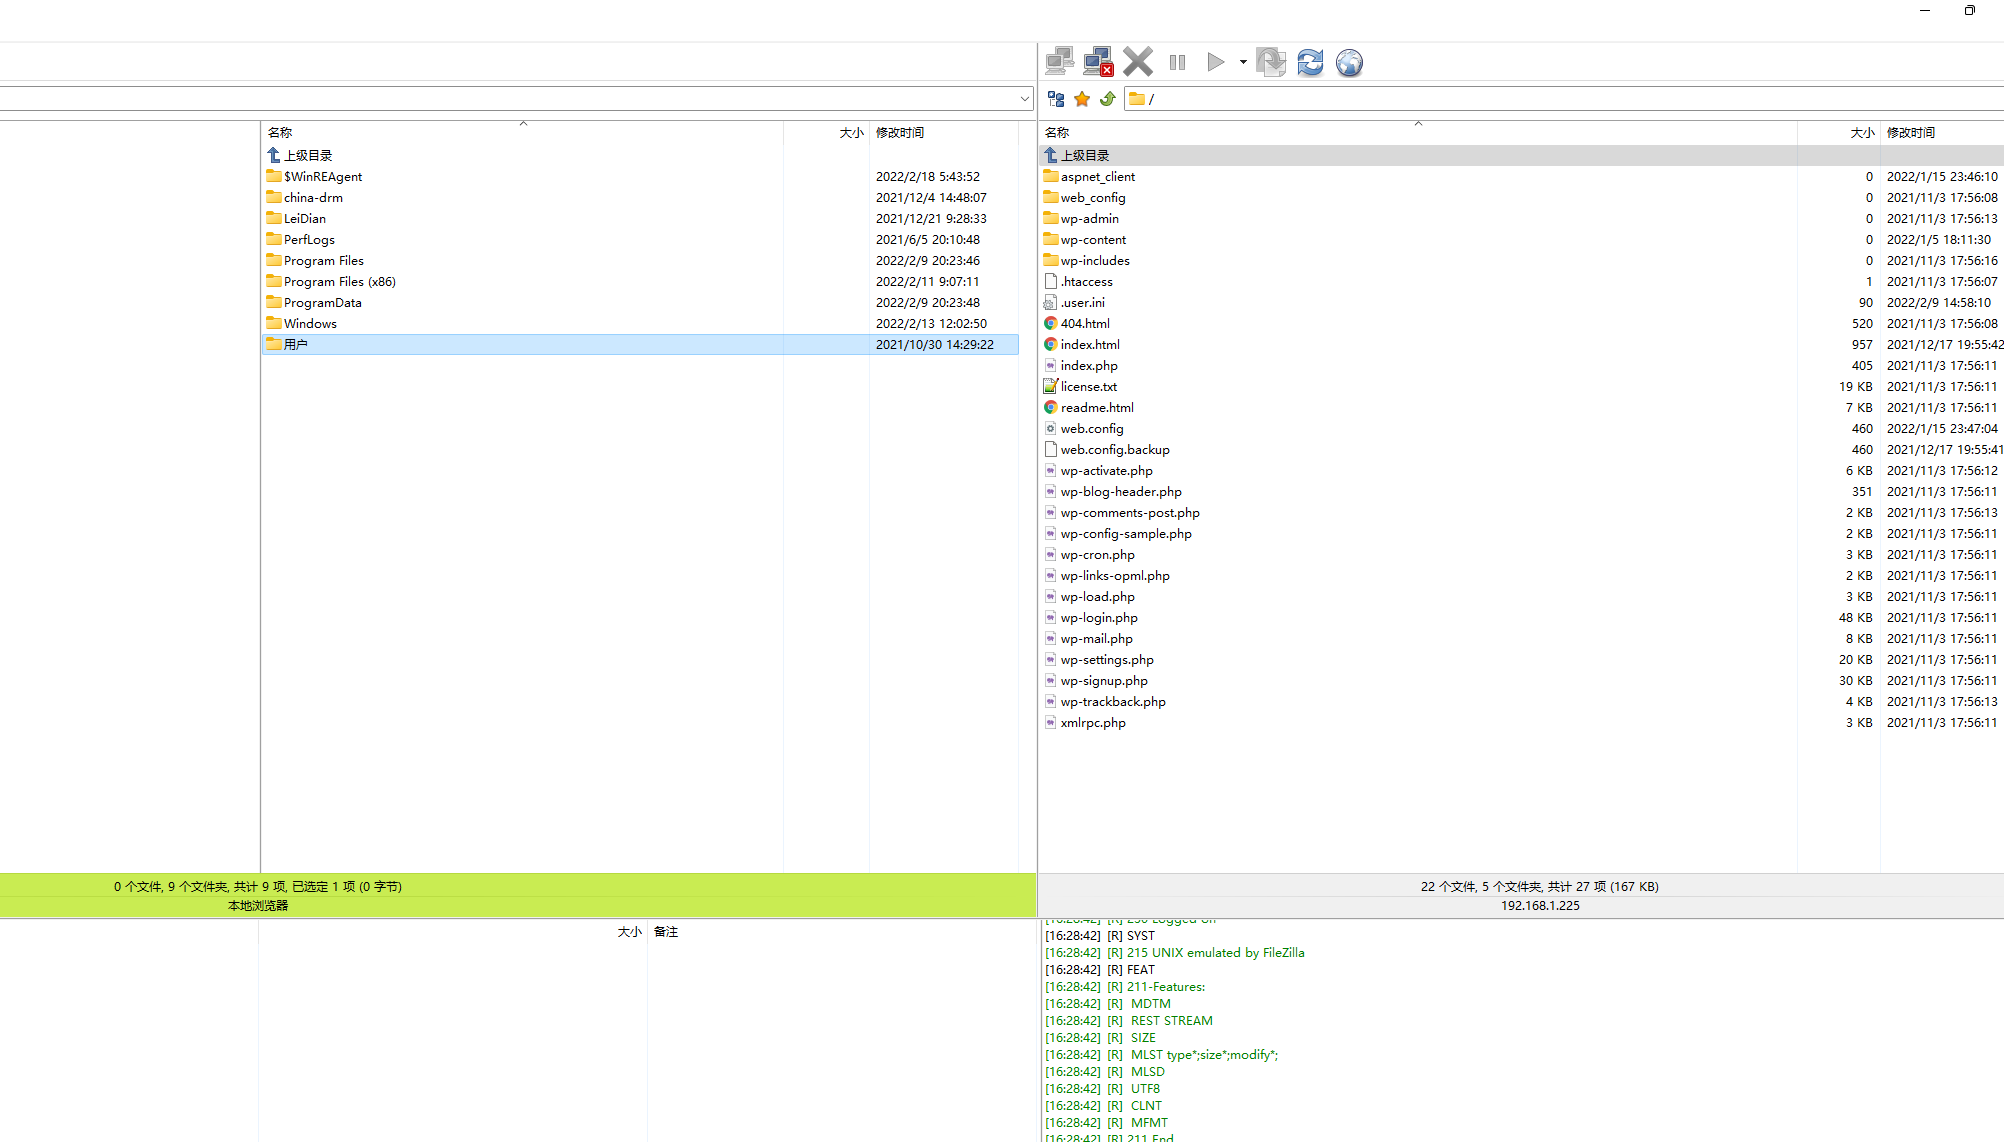Click the orange star bookmarks icon
The width and height of the screenshot is (2004, 1142).
click(1082, 99)
